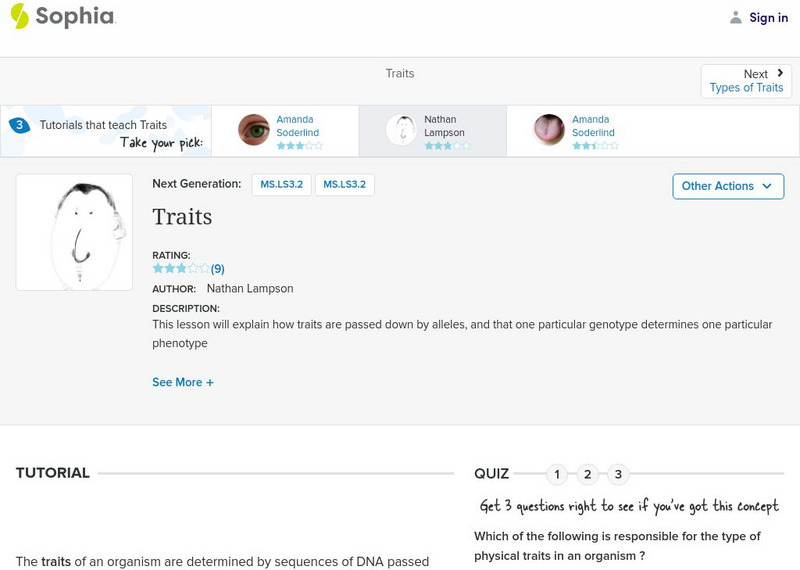Click the TUTORIAL section heading

click(x=53, y=473)
